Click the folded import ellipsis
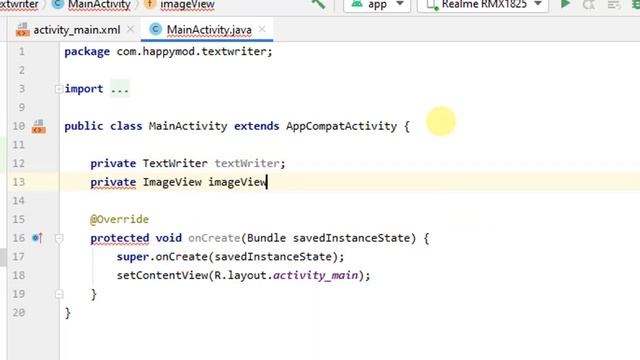The width and height of the screenshot is (640, 360). (x=120, y=89)
